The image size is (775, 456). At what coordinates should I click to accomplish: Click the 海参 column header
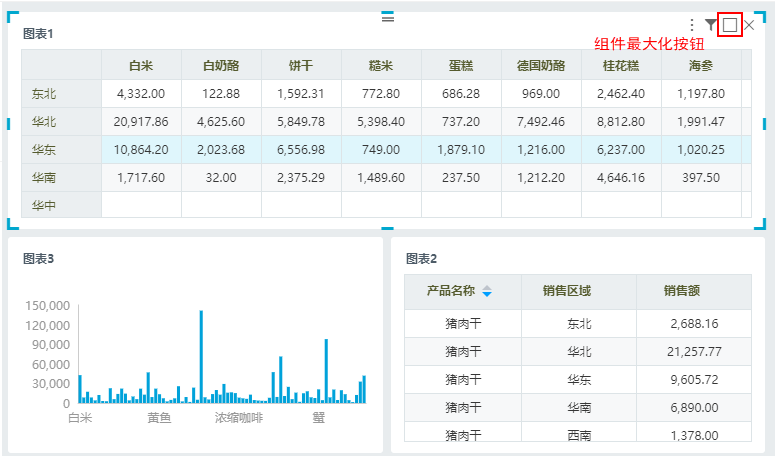coord(701,66)
